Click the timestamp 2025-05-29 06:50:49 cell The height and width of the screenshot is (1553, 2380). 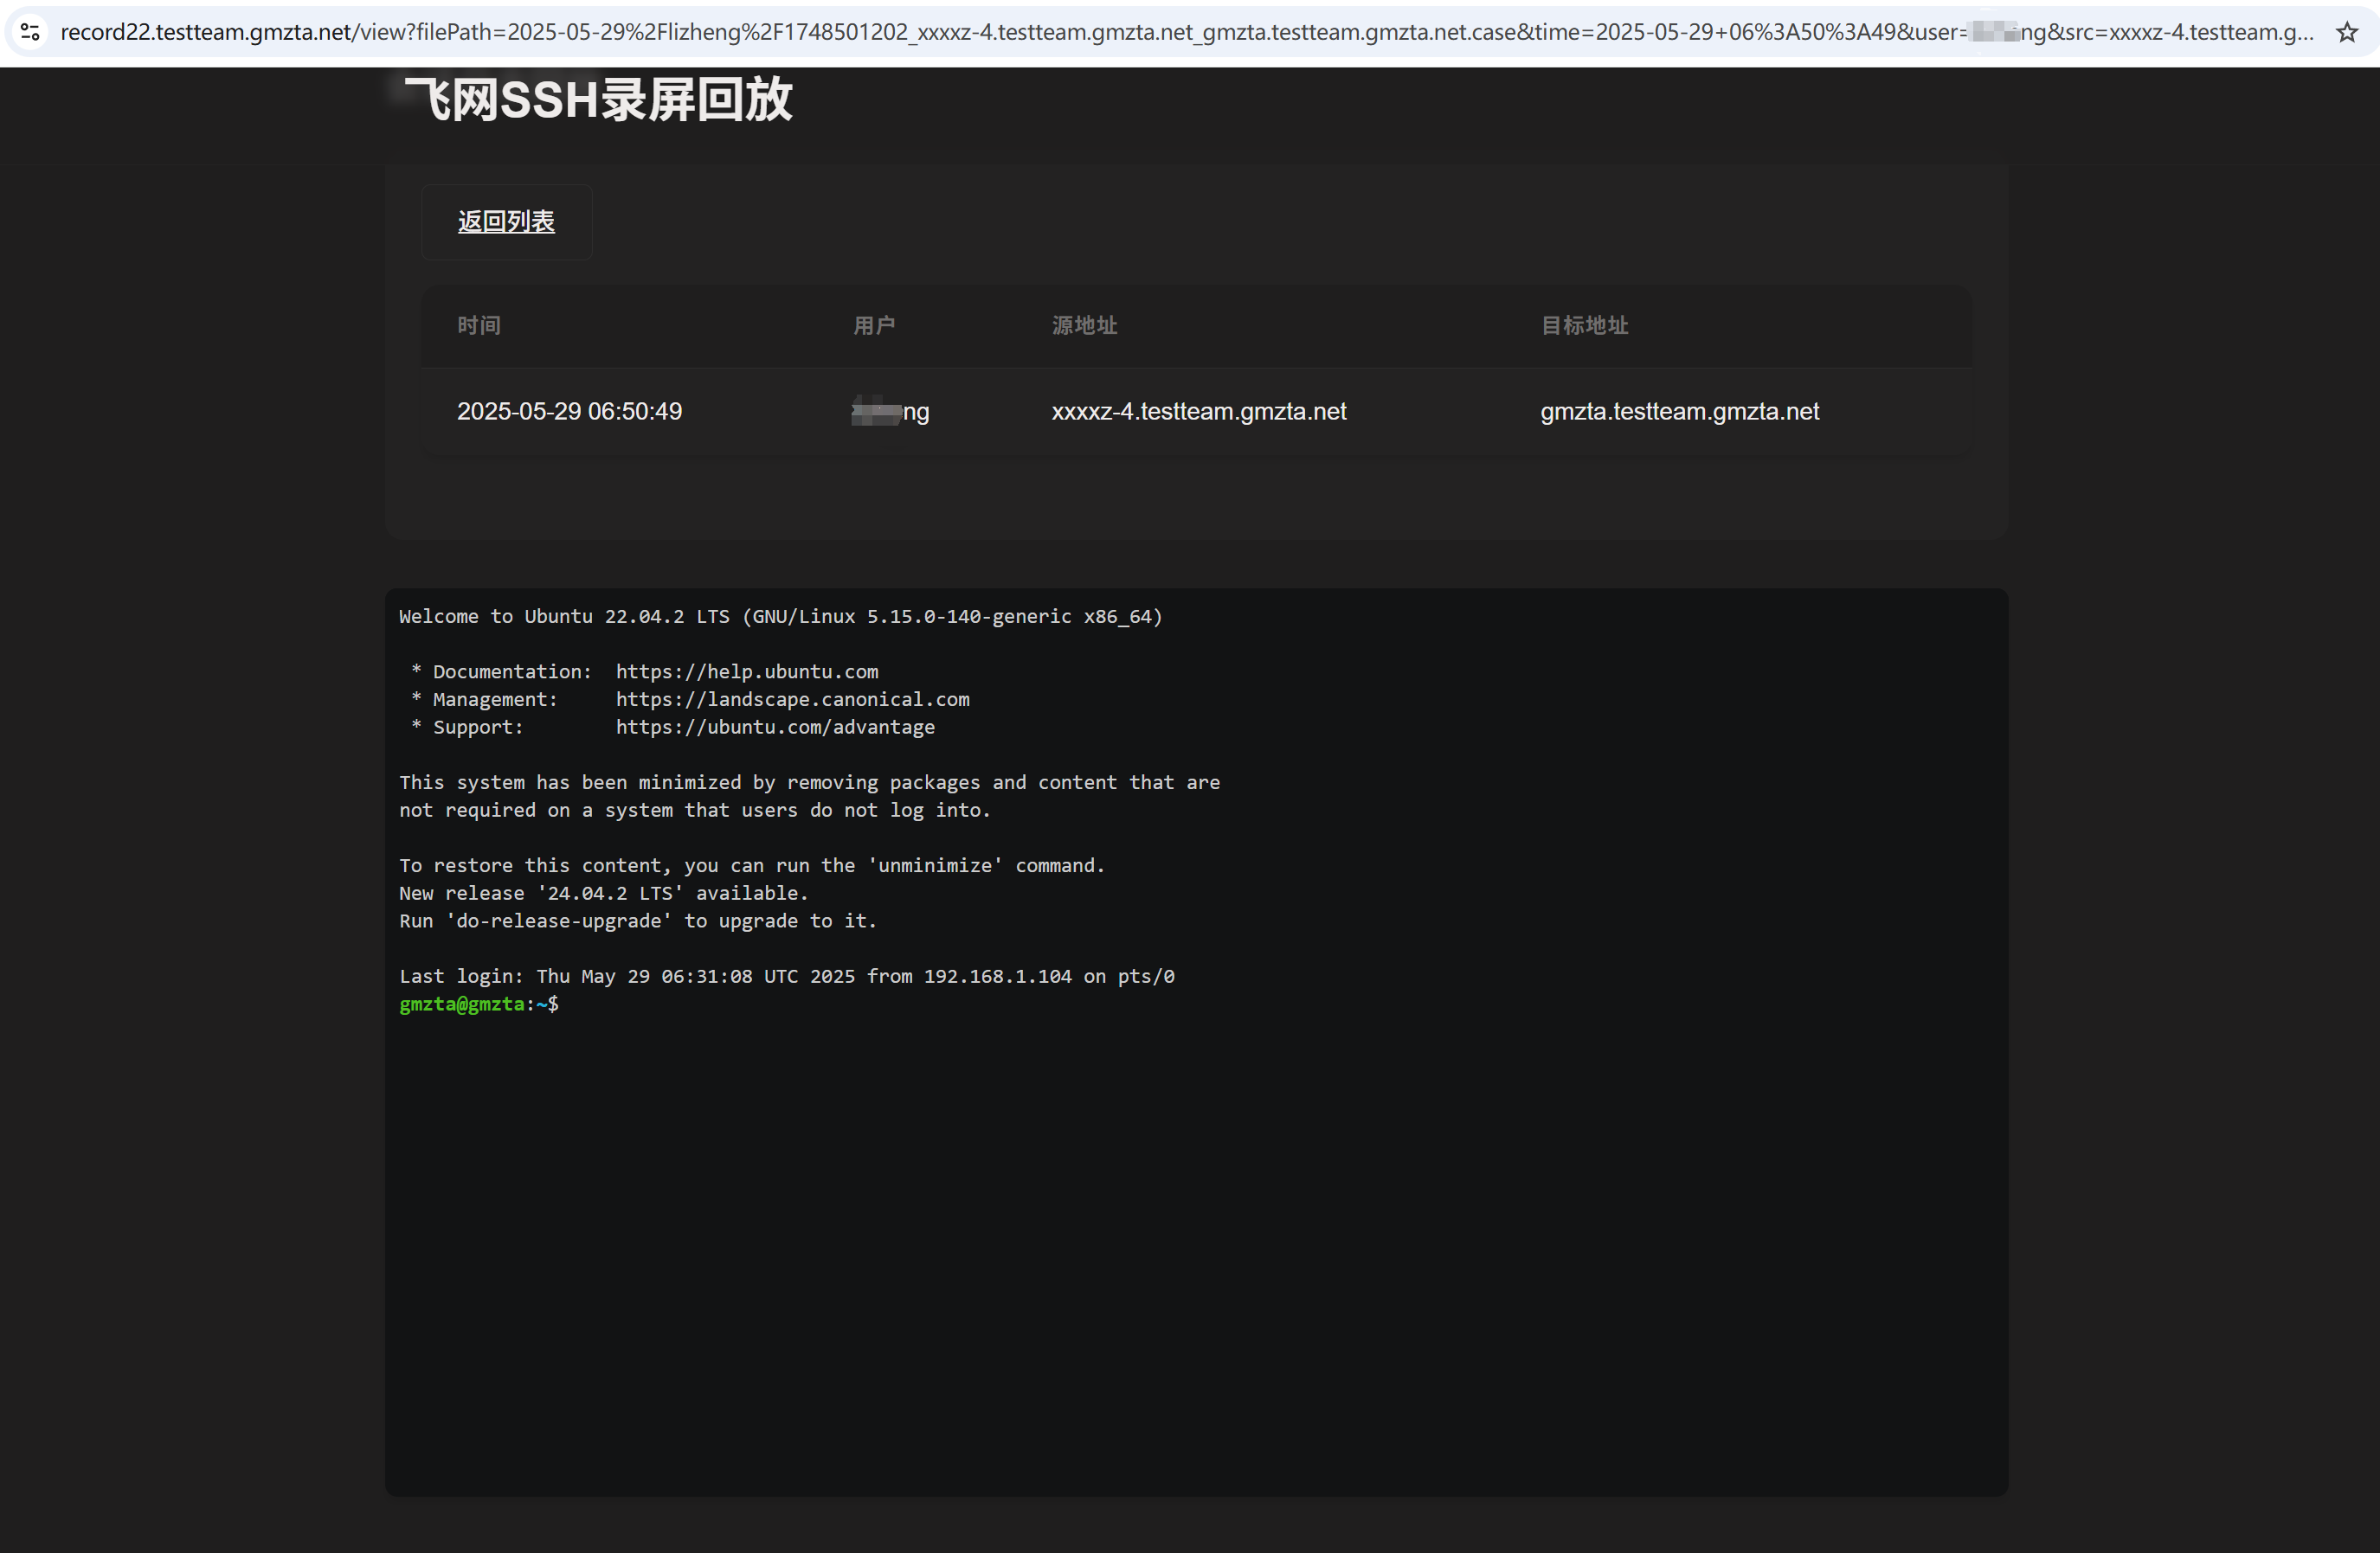pyautogui.click(x=569, y=411)
